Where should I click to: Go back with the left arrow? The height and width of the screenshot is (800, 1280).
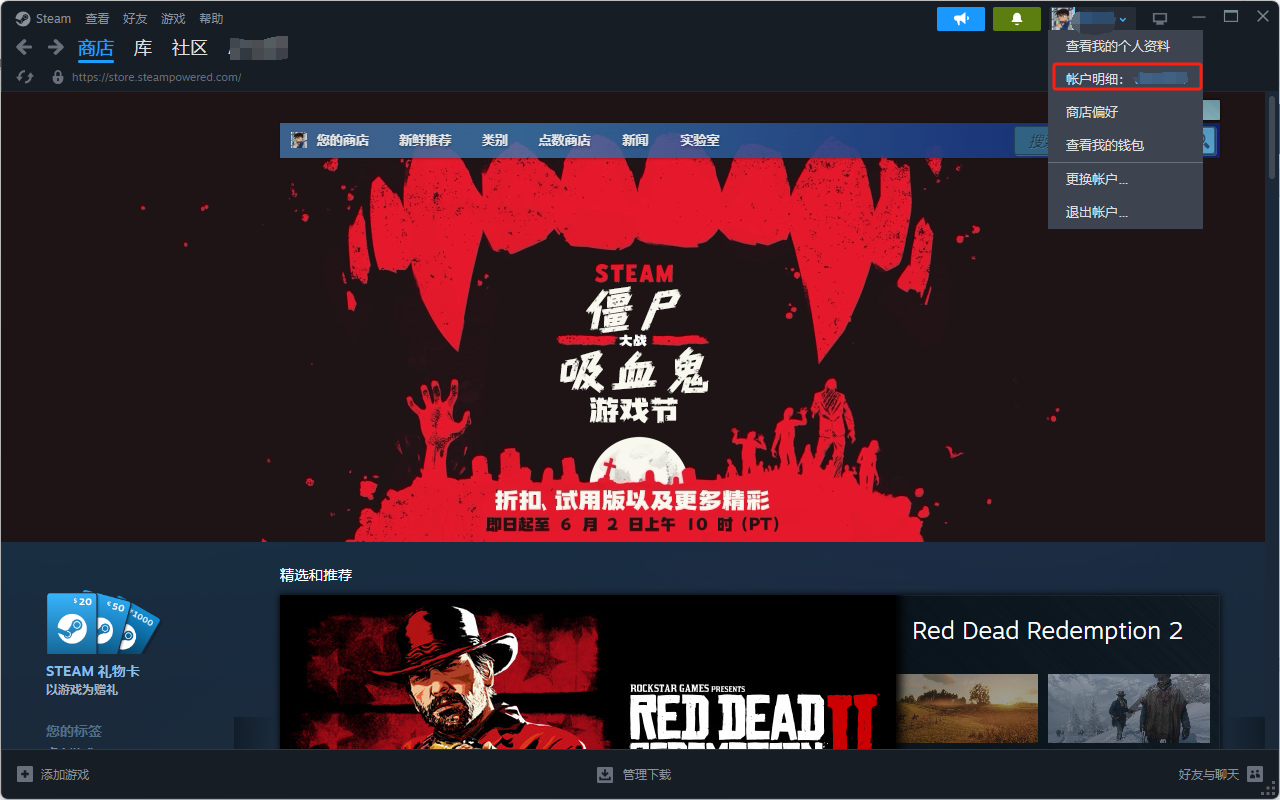(25, 47)
